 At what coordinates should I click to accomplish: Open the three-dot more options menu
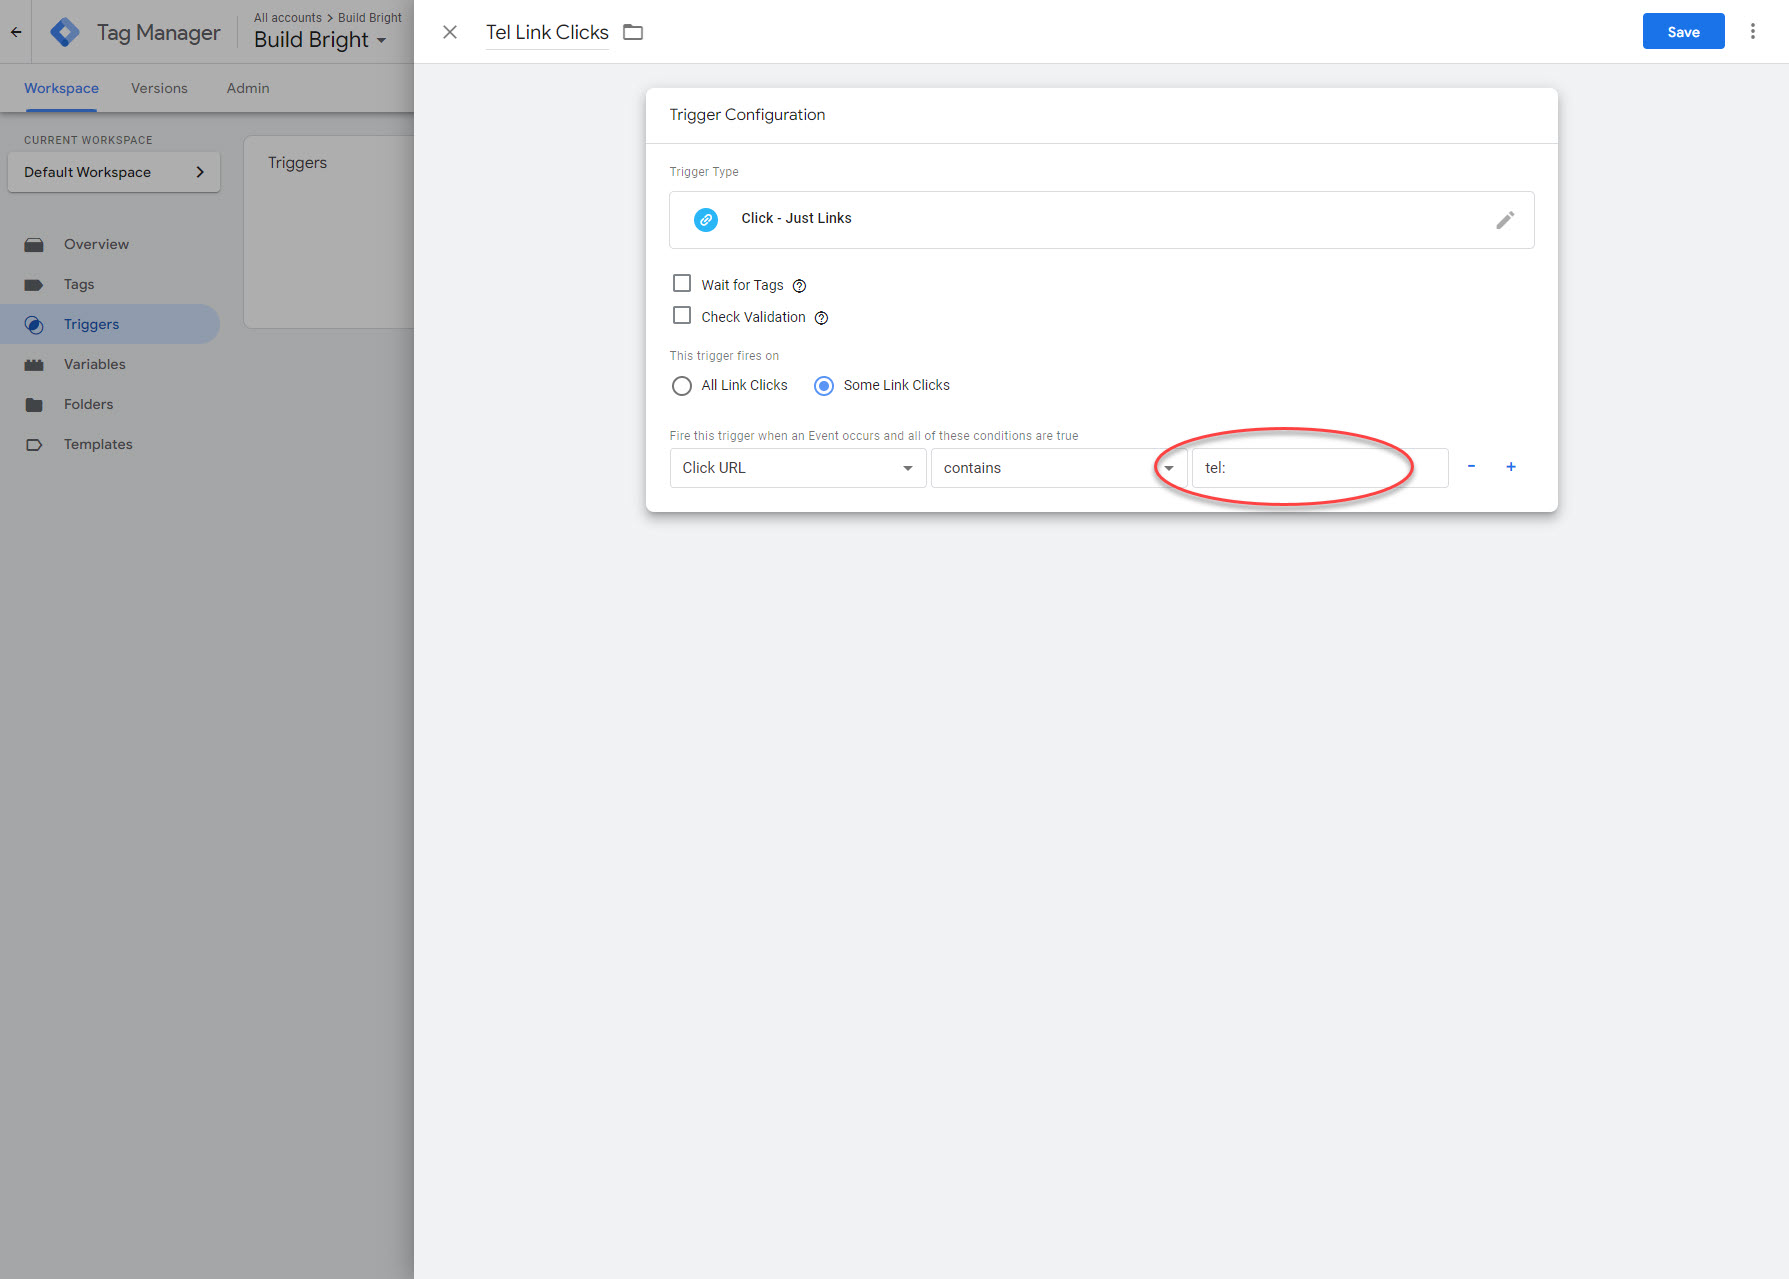[x=1752, y=32]
